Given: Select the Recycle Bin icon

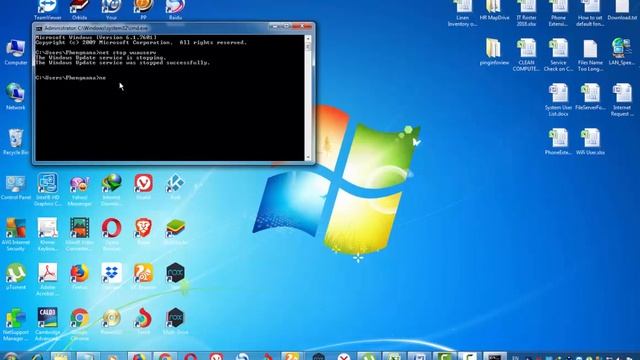Looking at the screenshot, I should (16, 141).
